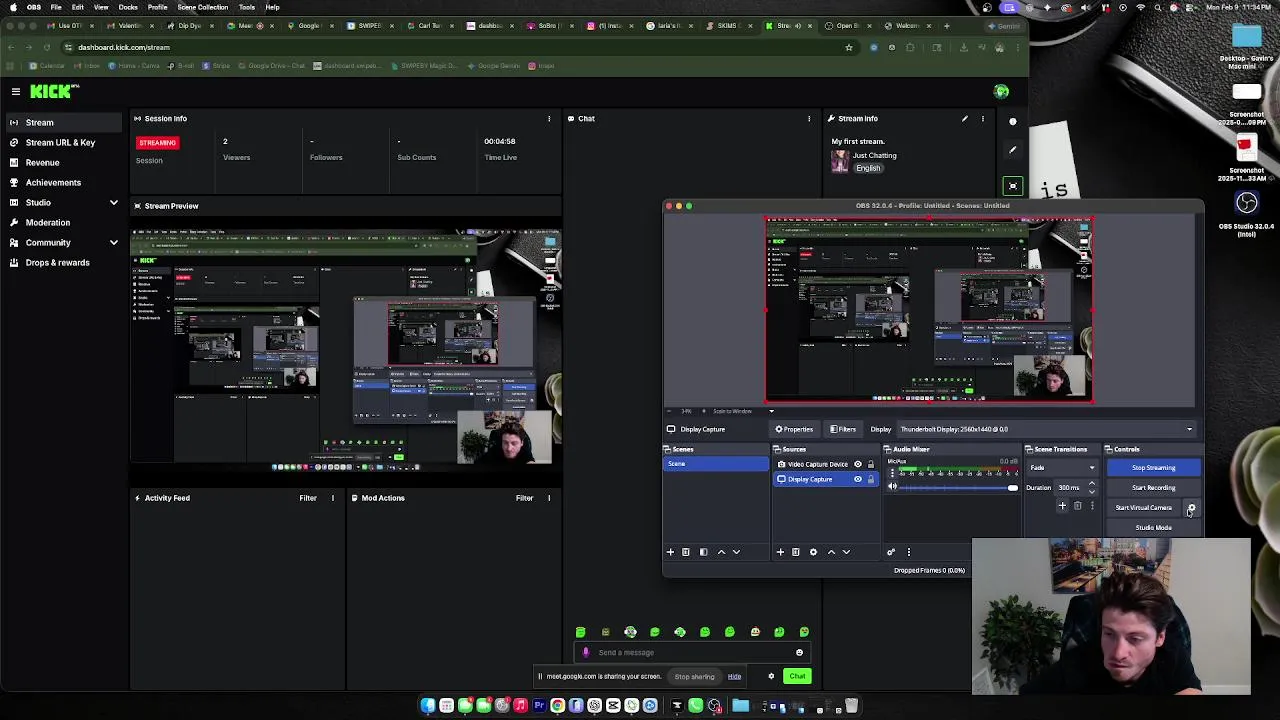1280x720 pixels.
Task: Click the user avatar in Kick header
Action: 1001,92
